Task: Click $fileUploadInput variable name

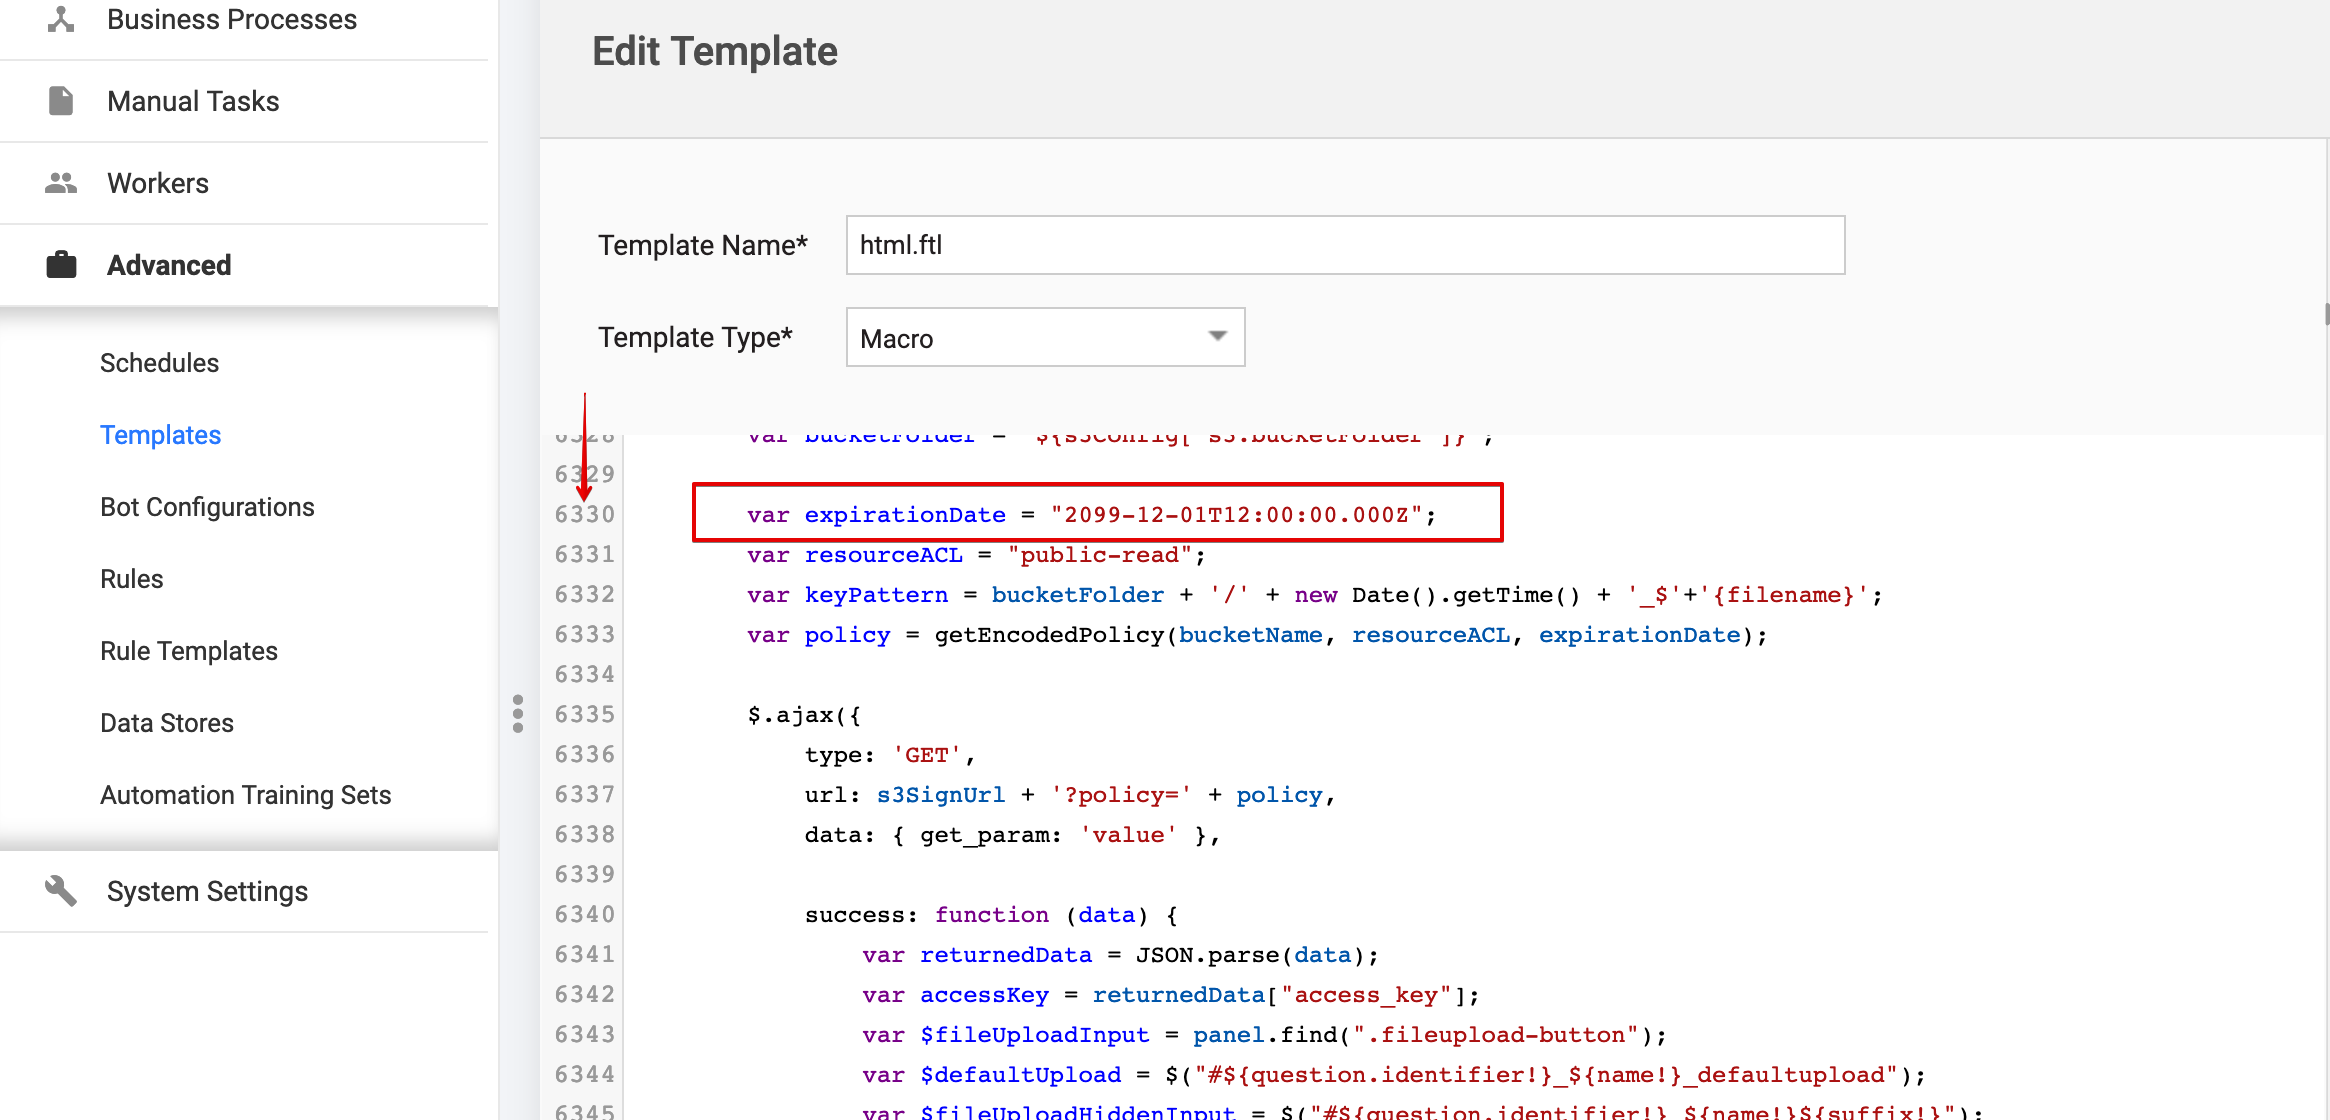Action: click(x=1035, y=1034)
